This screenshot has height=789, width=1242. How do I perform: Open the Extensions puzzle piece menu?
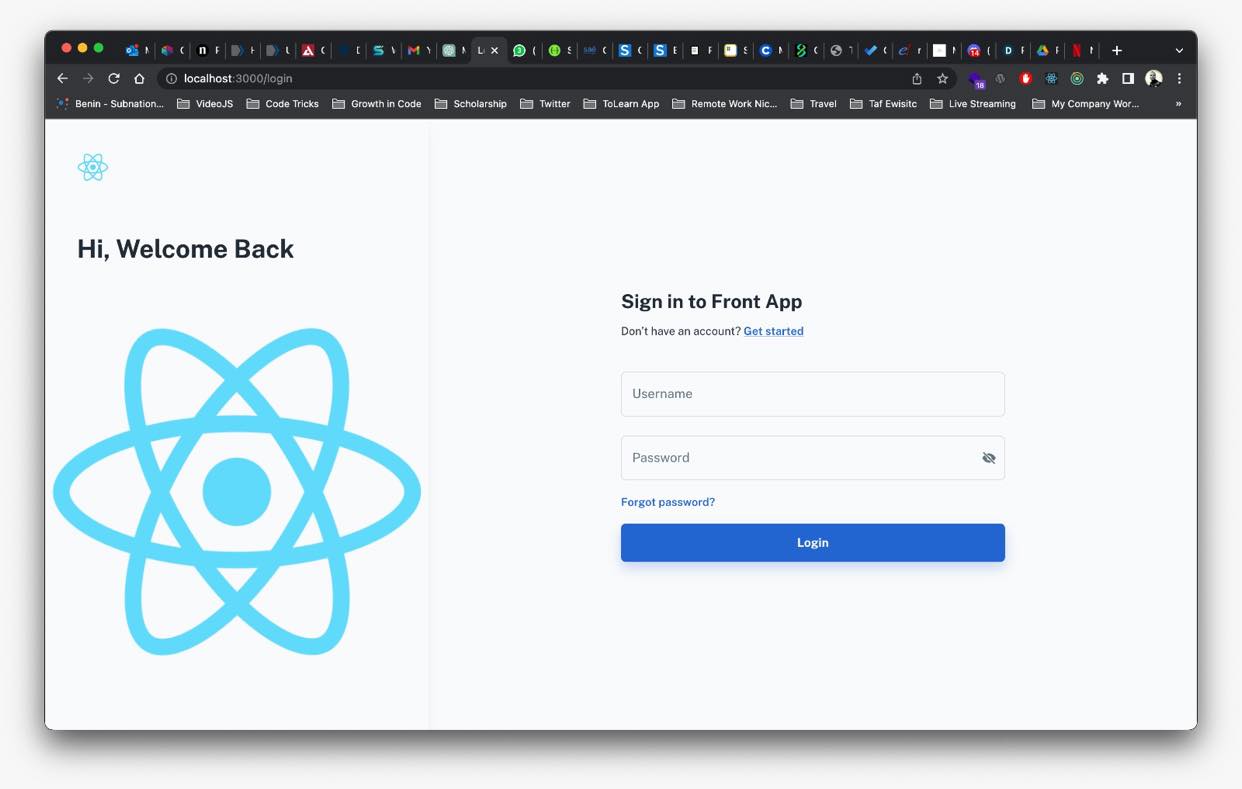point(1102,78)
